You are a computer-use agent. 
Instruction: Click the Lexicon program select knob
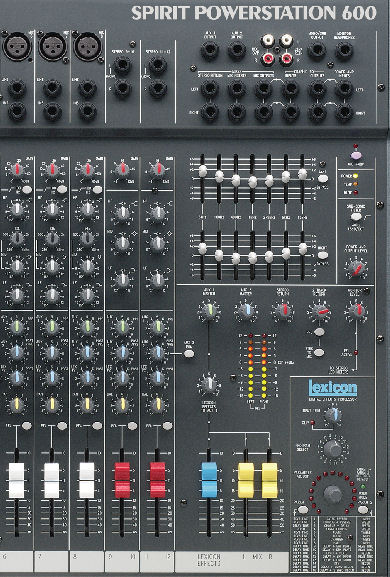pos(333,449)
